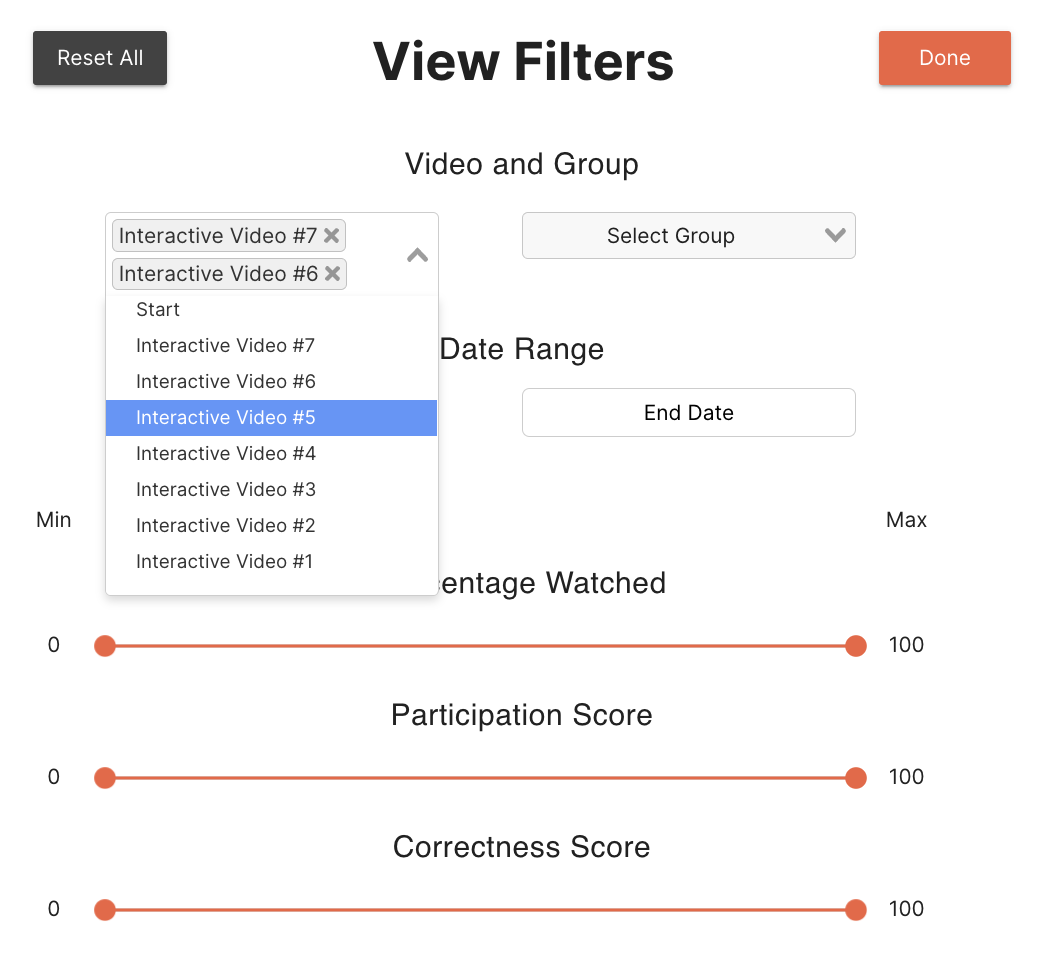The height and width of the screenshot is (978, 1046).
Task: Click Percentage Watched maximum slider handle
Action: coord(855,646)
